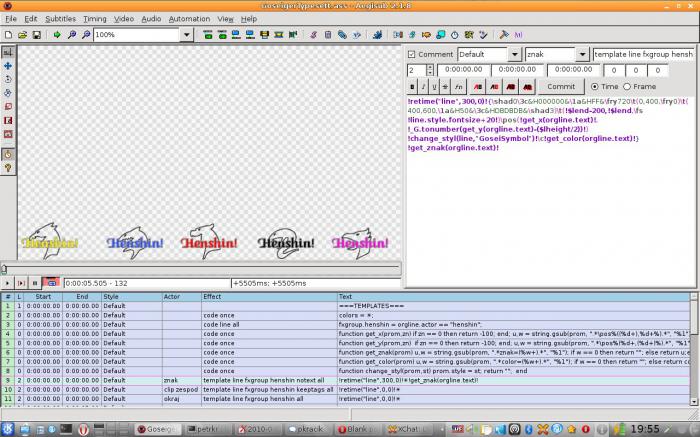Open the KDE application launcher menu
Screen dimensions: 700x437
pyautogui.click(x=8, y=429)
